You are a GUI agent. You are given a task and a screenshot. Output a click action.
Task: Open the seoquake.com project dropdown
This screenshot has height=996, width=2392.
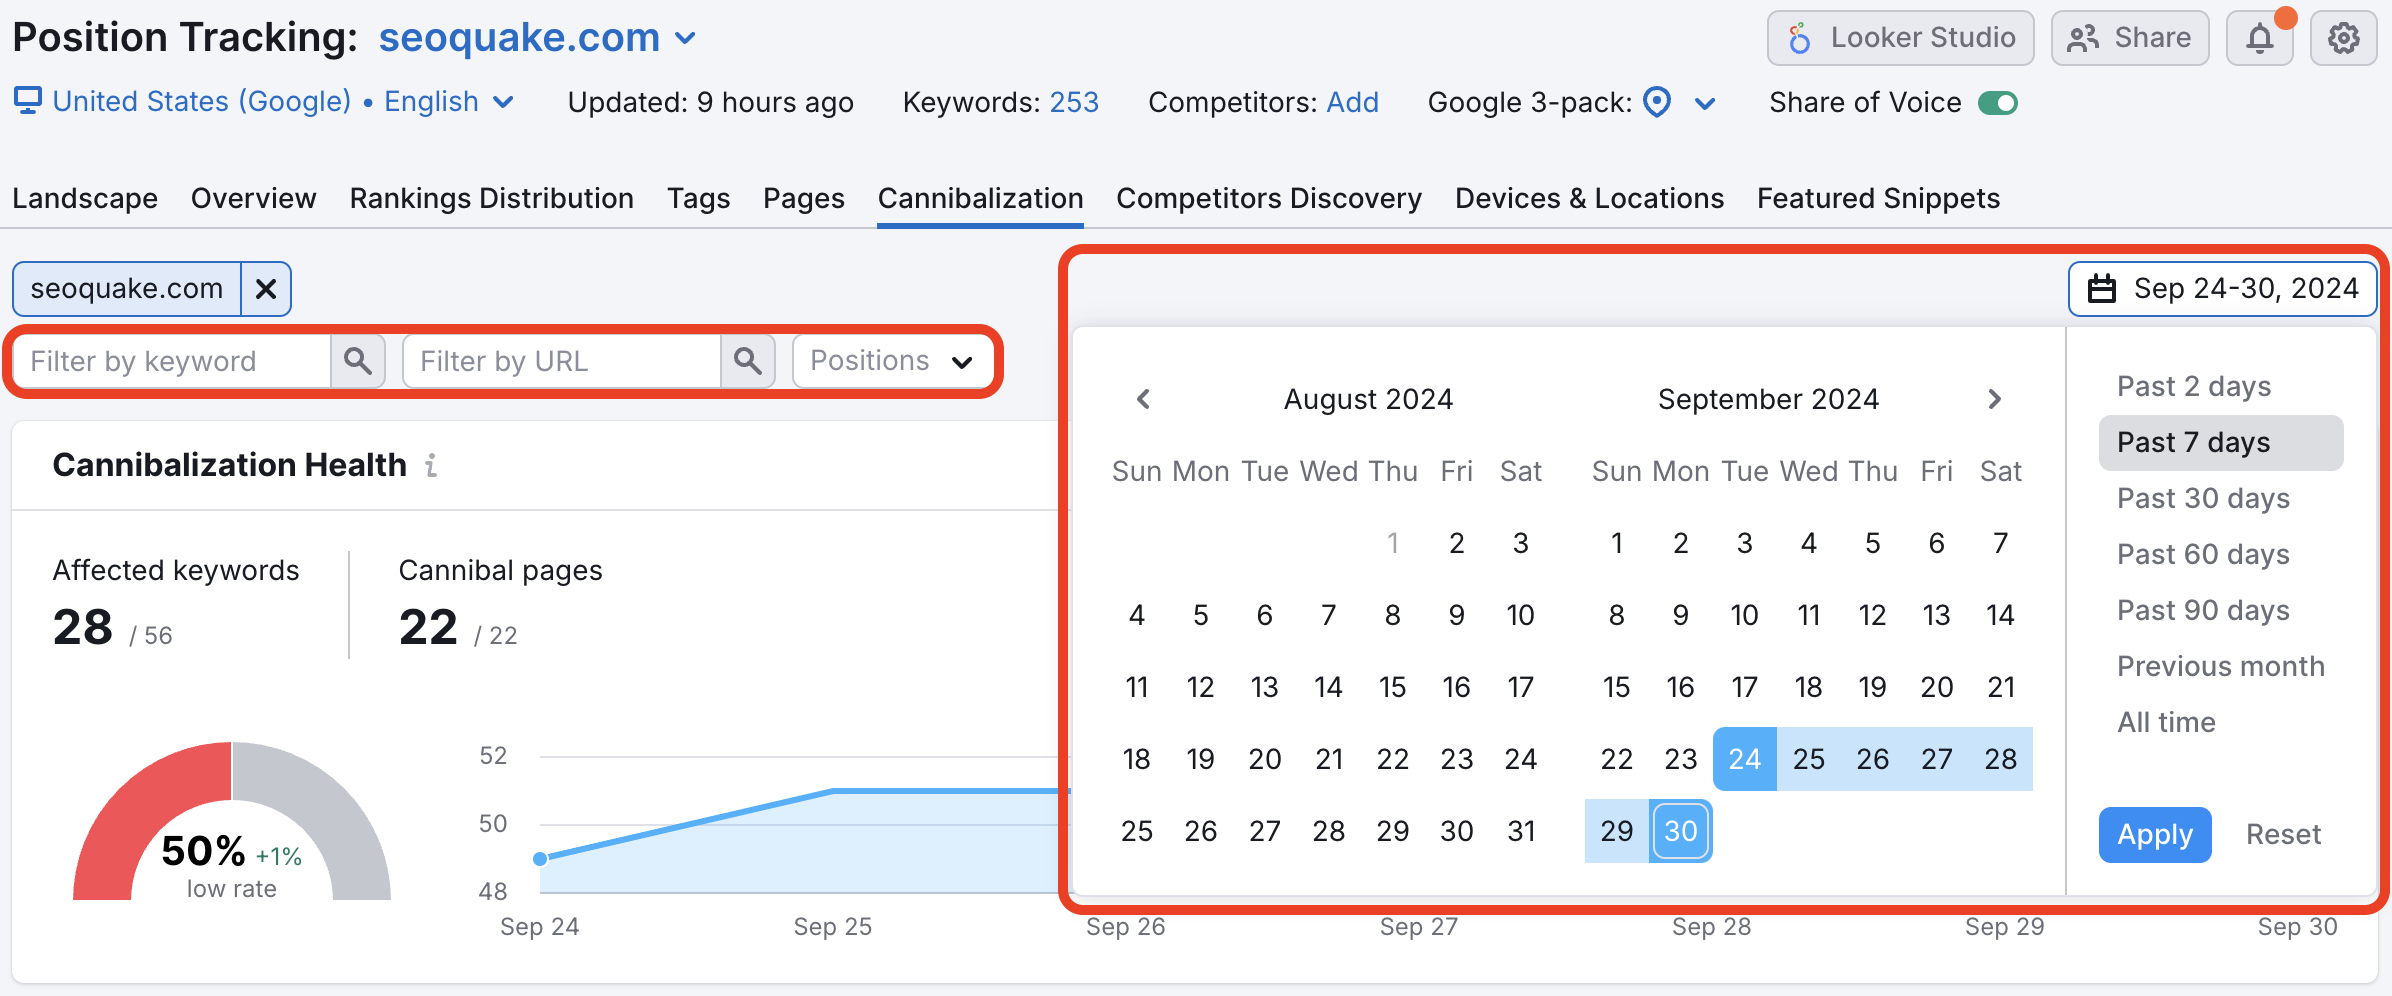(x=537, y=38)
